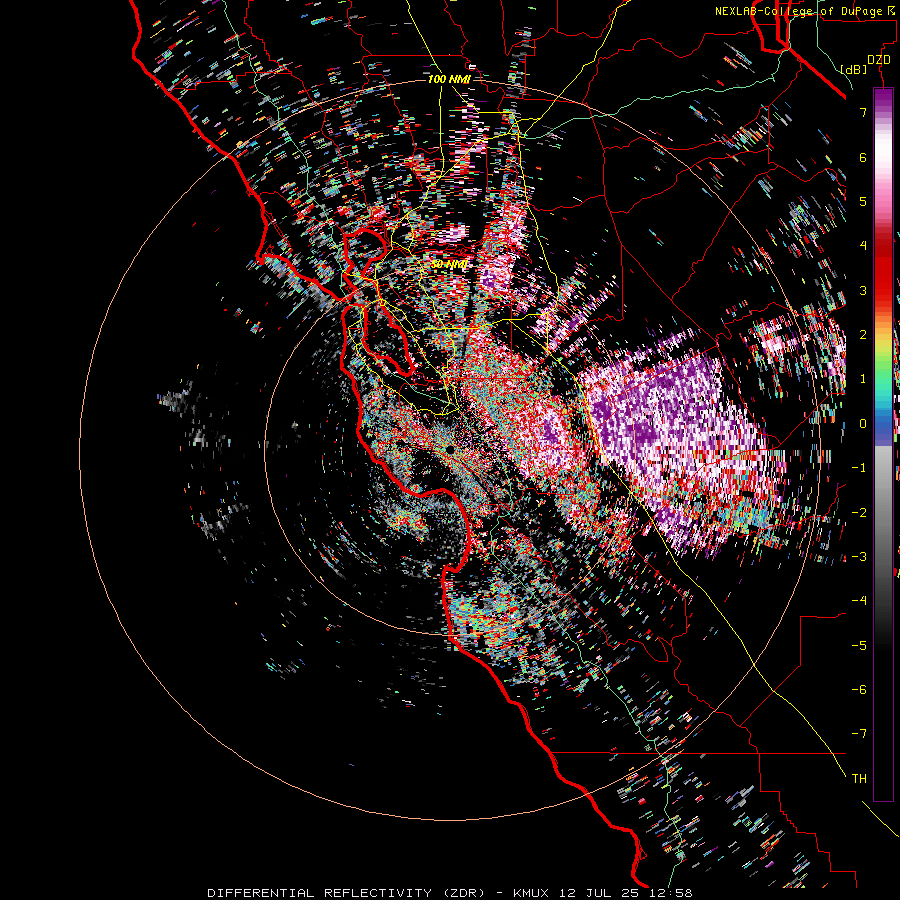Select the -7 dB scale value

pos(859,734)
